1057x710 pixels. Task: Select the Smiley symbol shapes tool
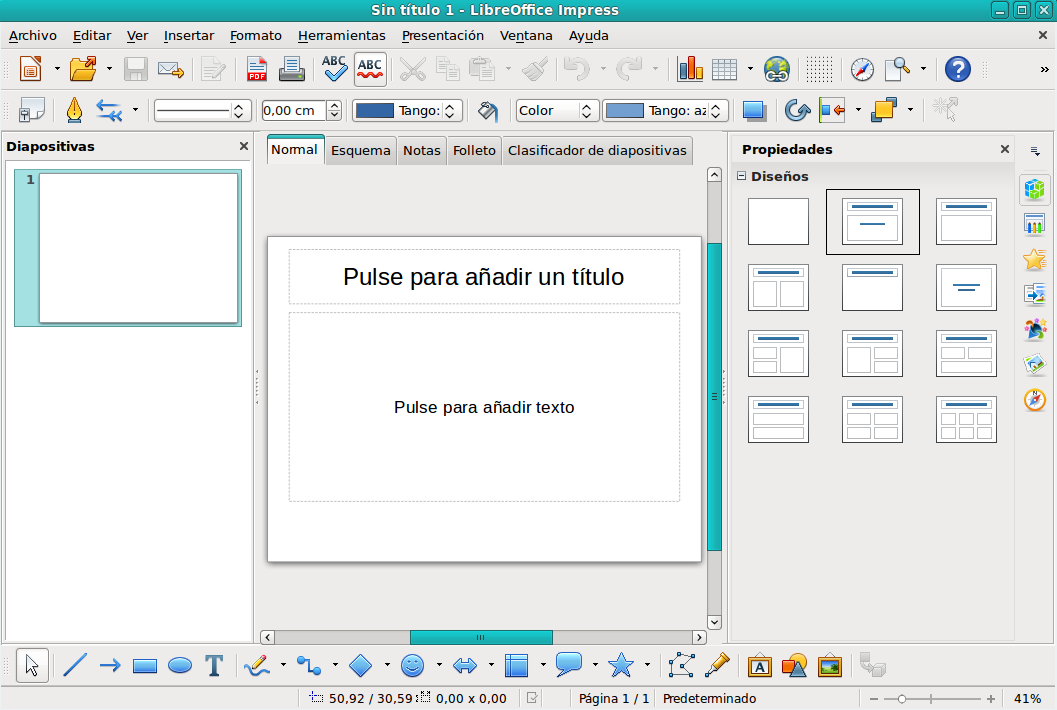click(x=413, y=665)
